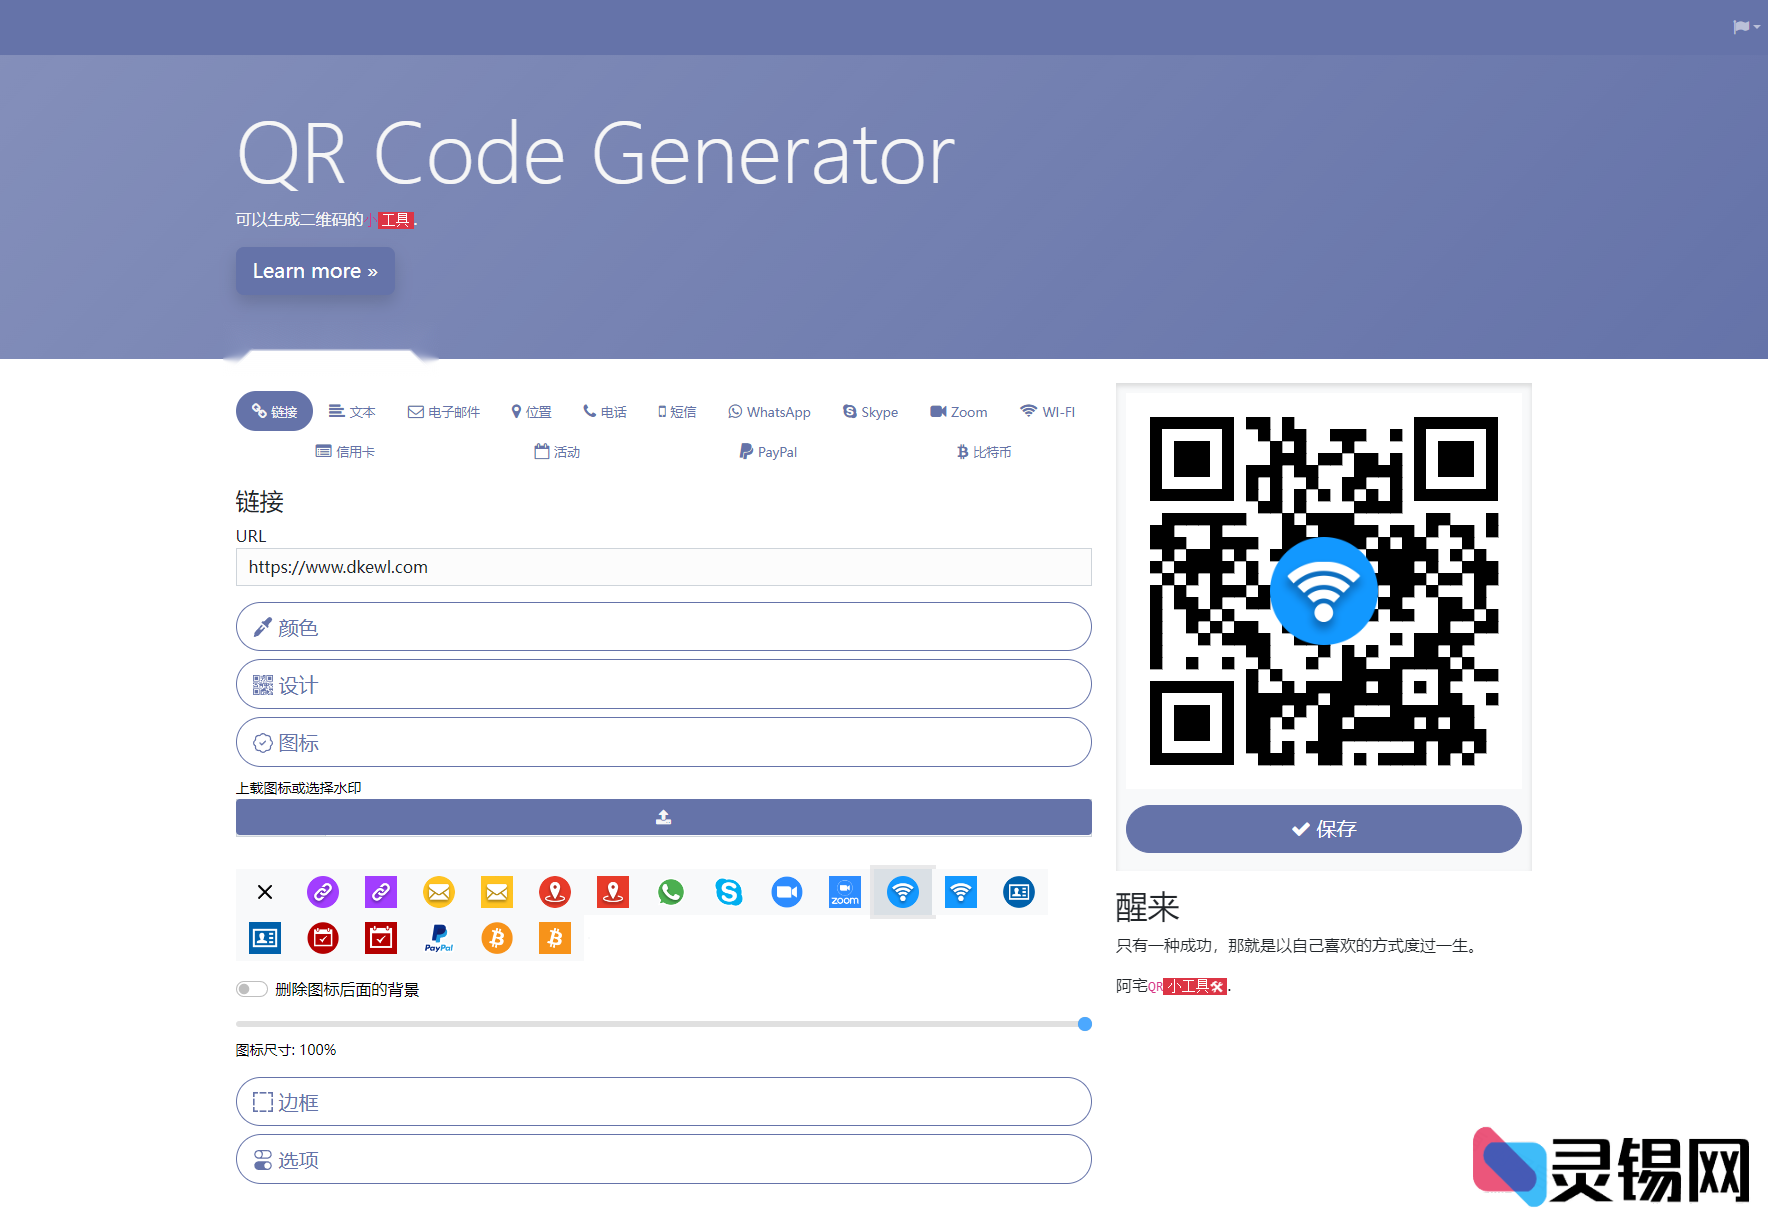
Task: Choose the blue Skype watermark icon
Action: coord(729,892)
